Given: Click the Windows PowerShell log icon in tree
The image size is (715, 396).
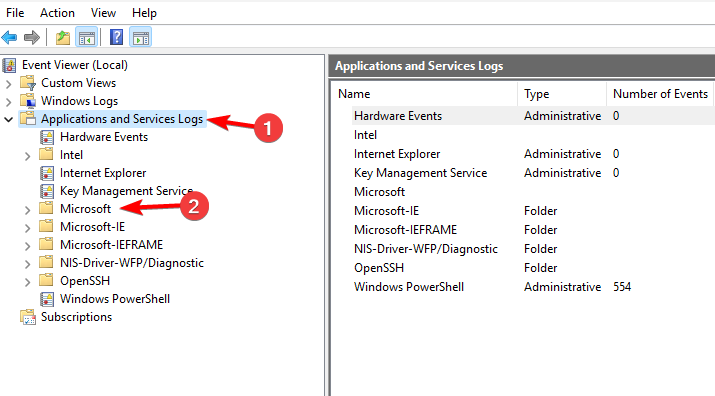Looking at the screenshot, I should click(x=47, y=299).
